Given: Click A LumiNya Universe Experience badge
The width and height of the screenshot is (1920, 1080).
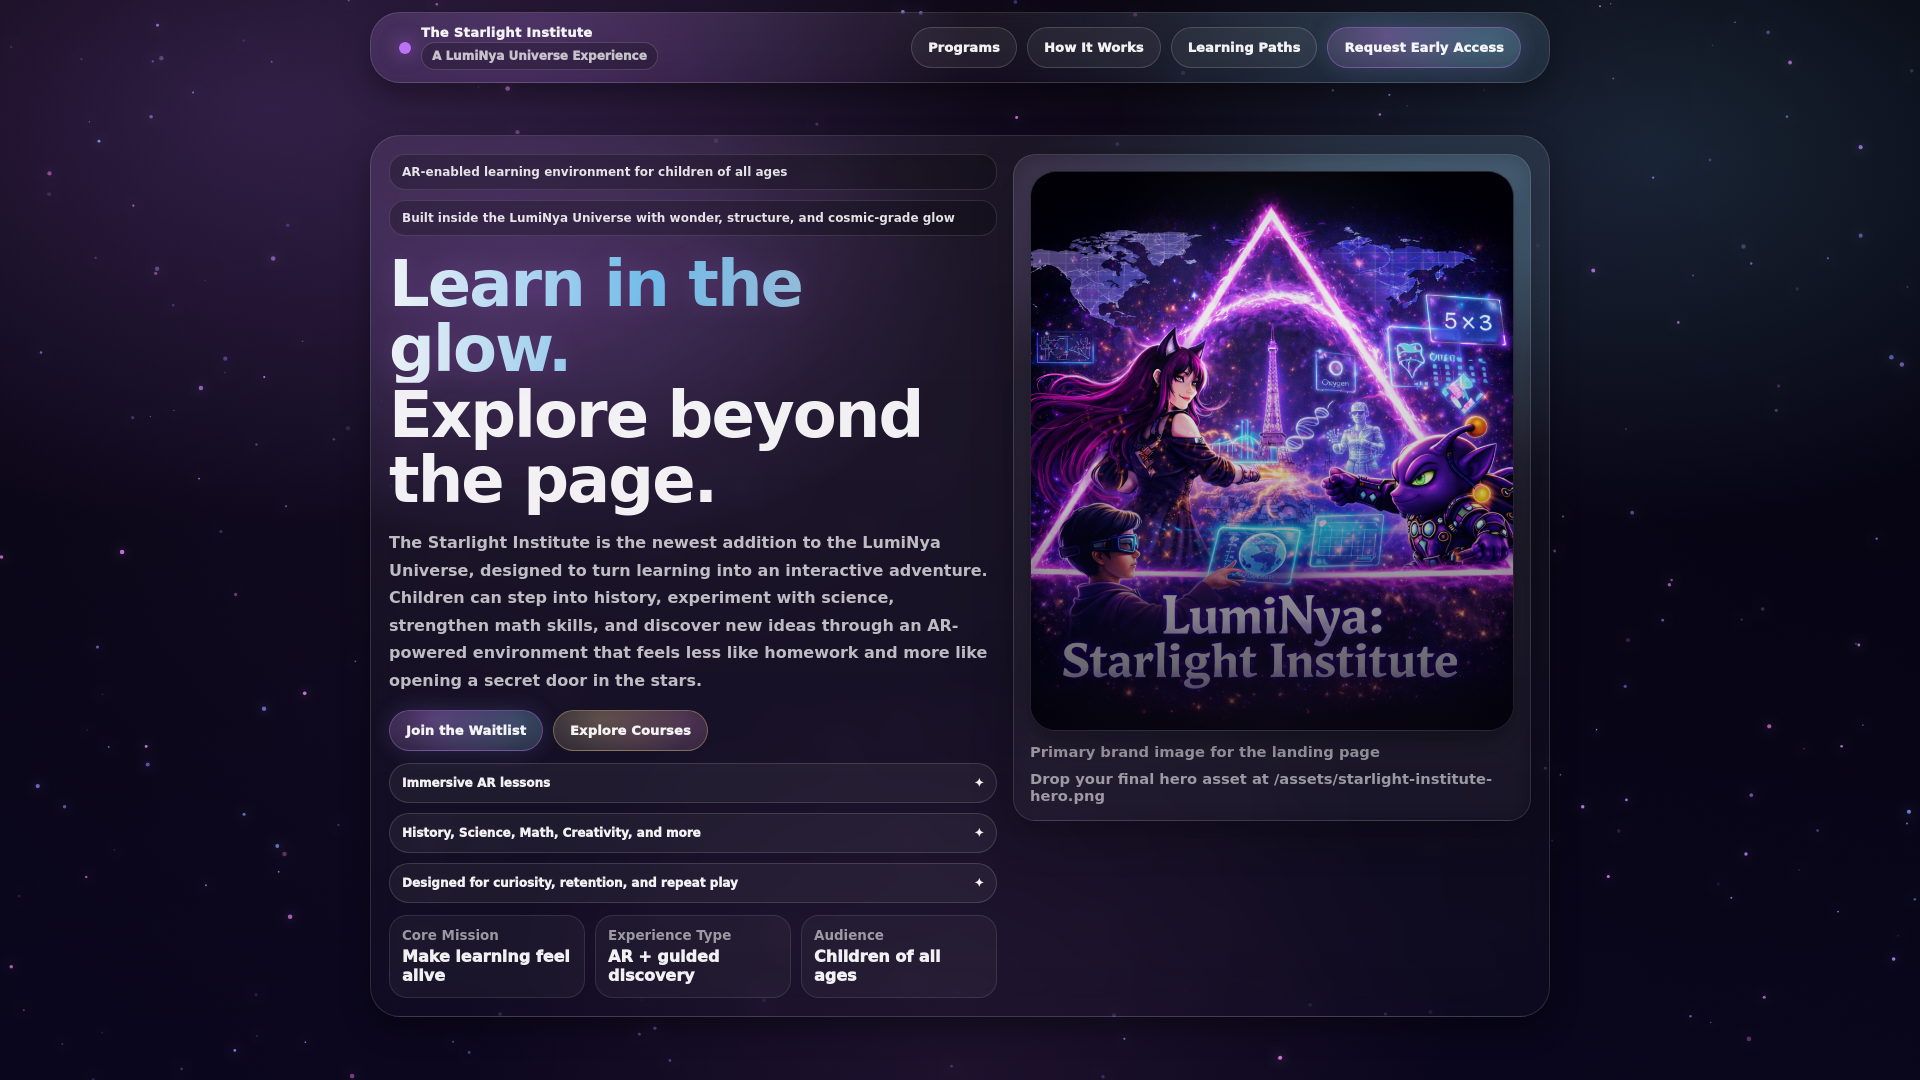Looking at the screenshot, I should point(539,56).
